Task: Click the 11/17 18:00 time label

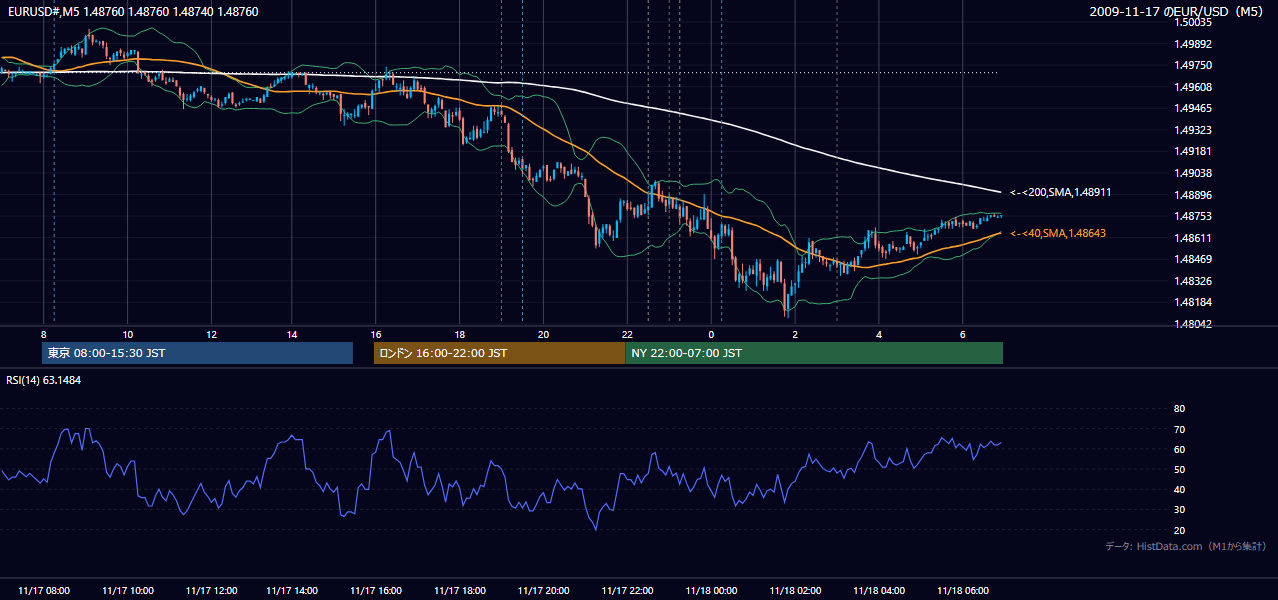Action: (x=461, y=591)
